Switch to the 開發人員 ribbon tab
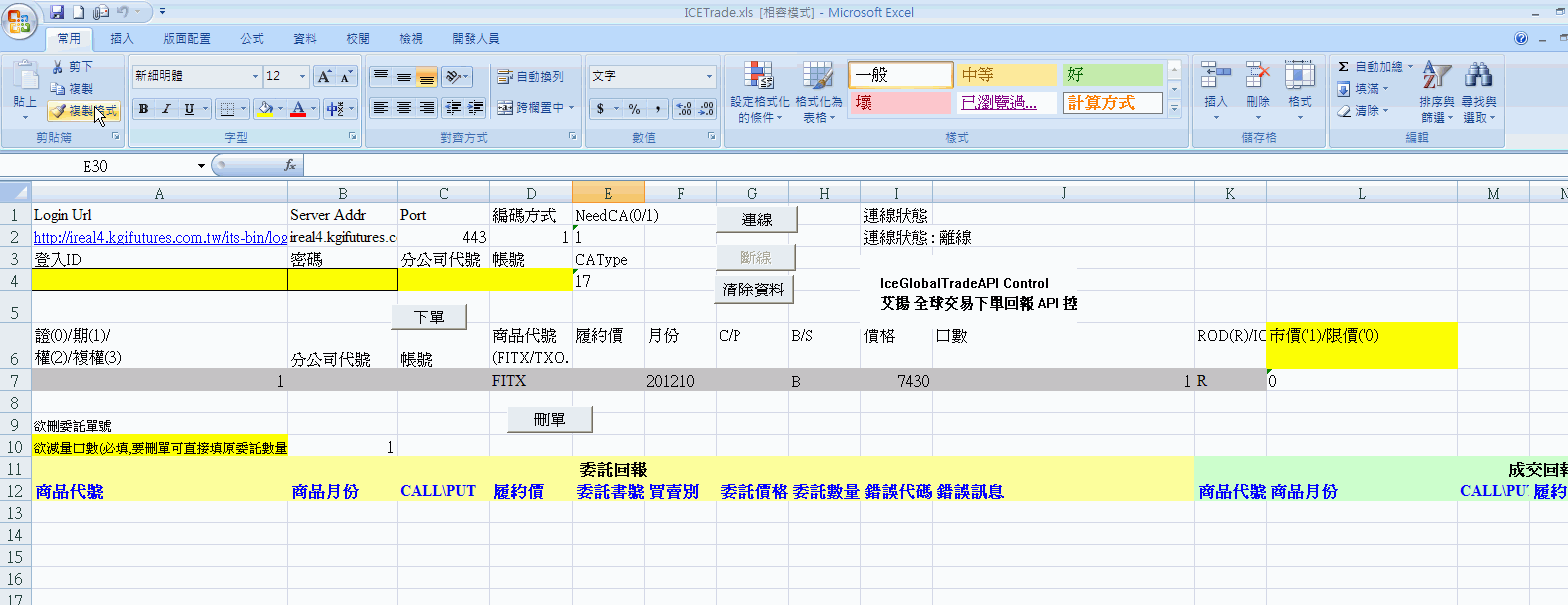Screen dimensions: 1568x605 pyautogui.click(x=476, y=39)
